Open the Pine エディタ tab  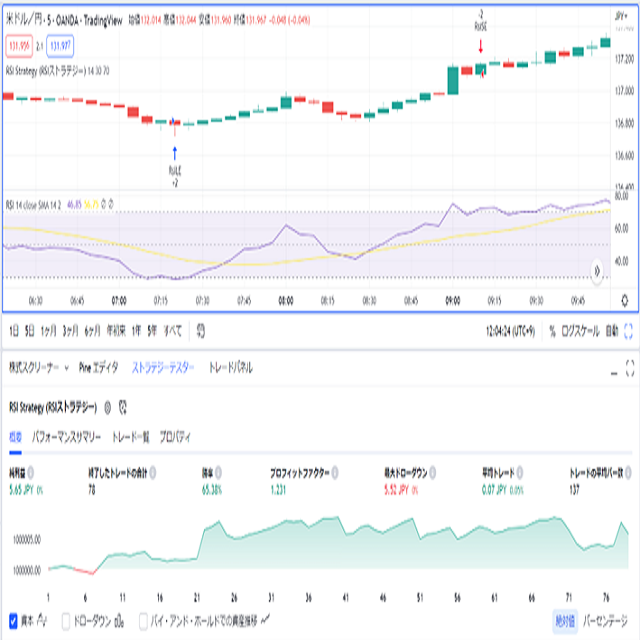[x=98, y=368]
